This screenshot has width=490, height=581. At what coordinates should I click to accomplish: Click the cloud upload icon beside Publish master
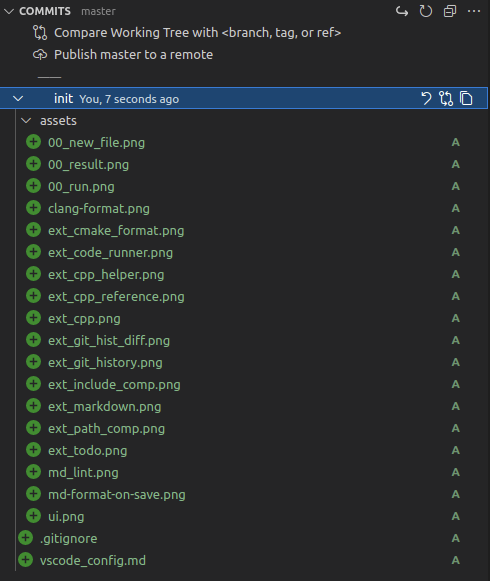(40, 55)
